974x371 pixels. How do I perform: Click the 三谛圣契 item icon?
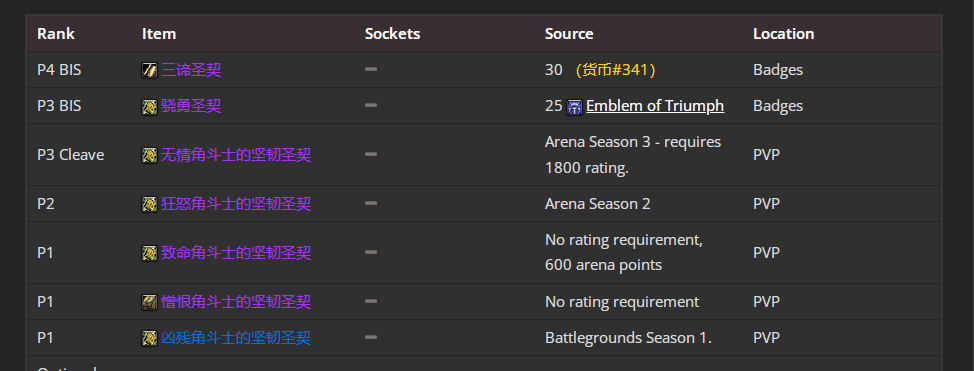click(149, 70)
